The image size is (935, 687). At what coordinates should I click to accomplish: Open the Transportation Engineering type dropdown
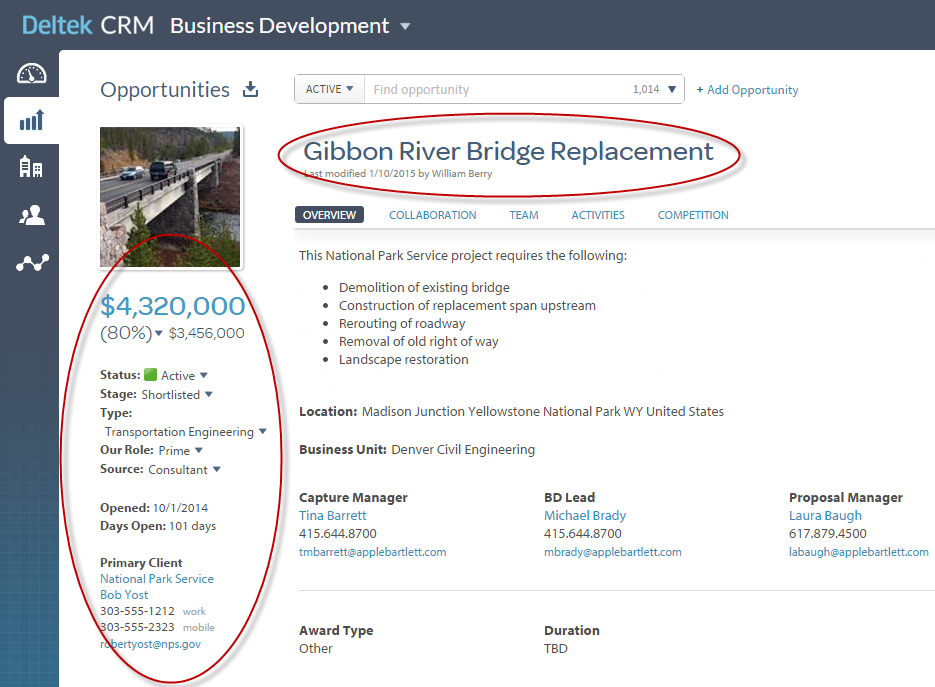[263, 432]
